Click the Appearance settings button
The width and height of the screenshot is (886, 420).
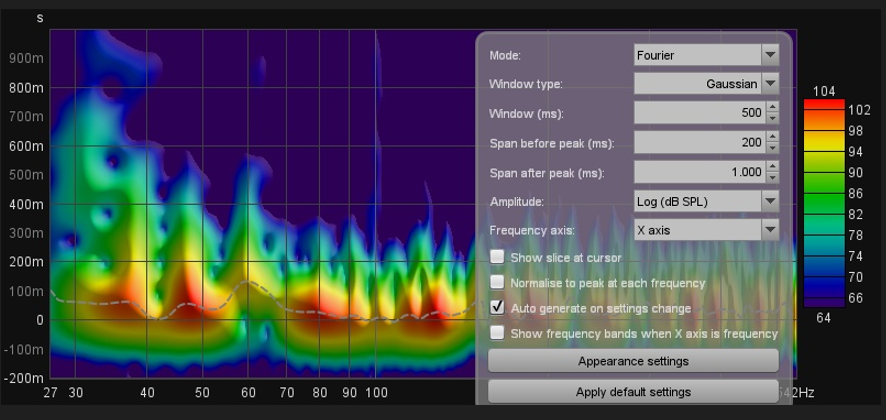pyautogui.click(x=633, y=361)
